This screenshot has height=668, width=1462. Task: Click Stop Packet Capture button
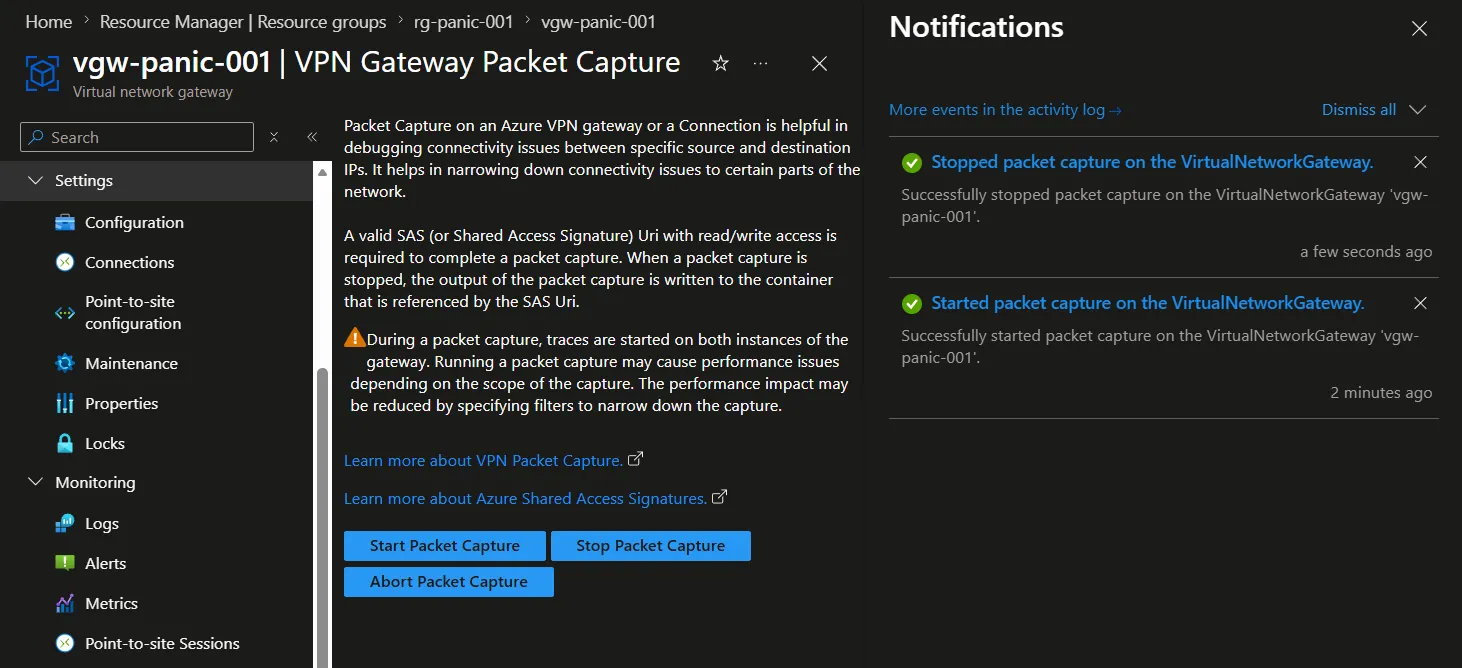(651, 546)
